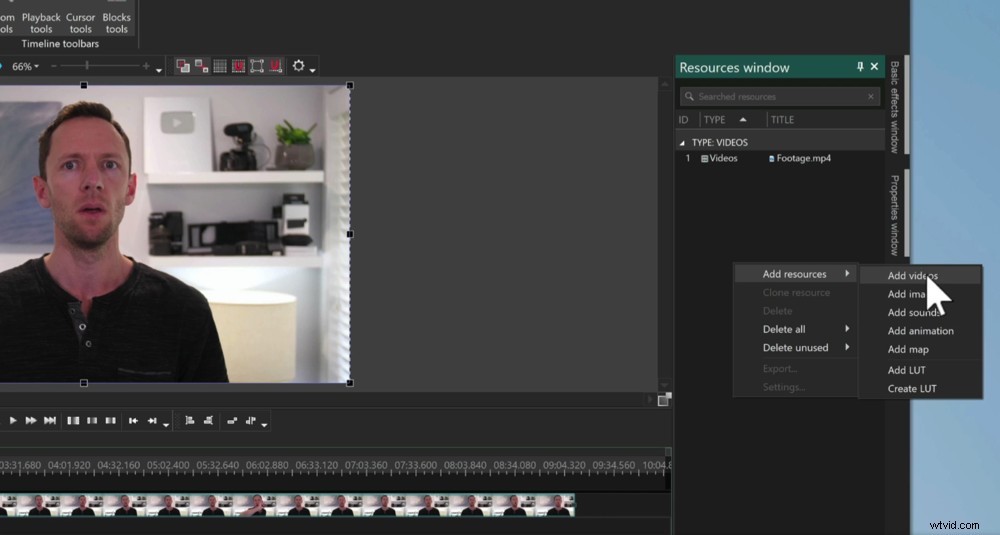This screenshot has height=535, width=1000.
Task: Open the dropdown arrow at the playback toolbar end
Action: (264, 425)
